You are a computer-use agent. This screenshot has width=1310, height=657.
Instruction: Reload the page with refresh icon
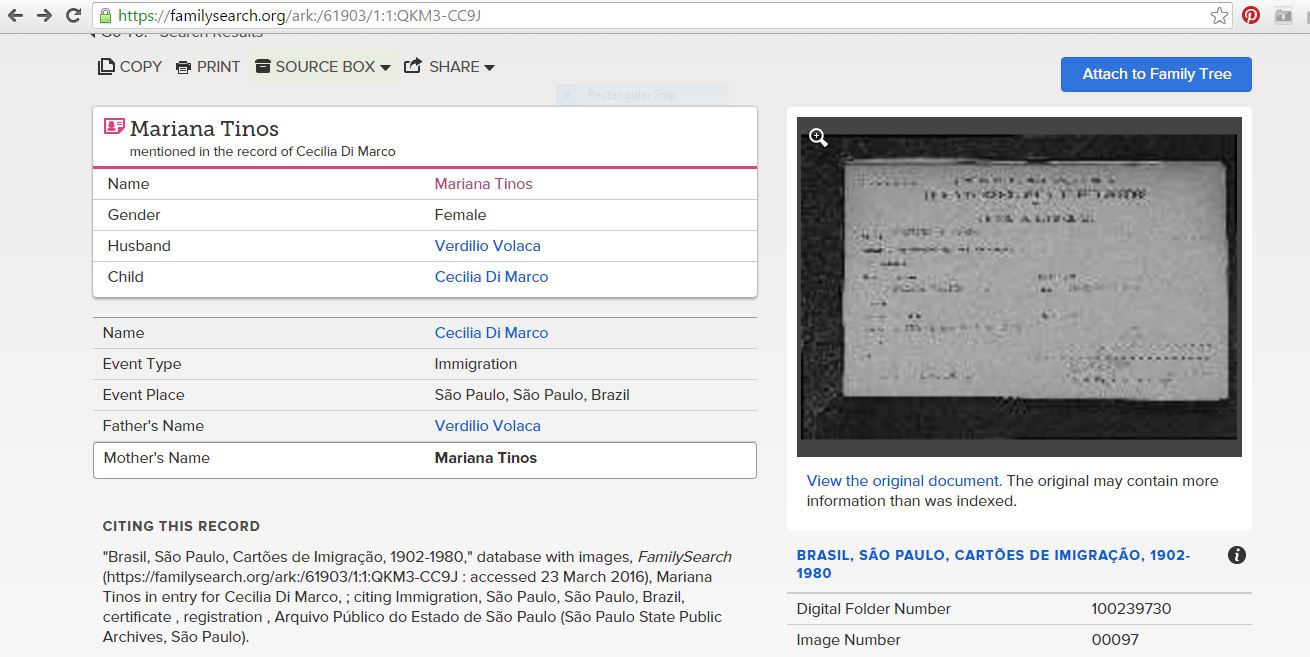[x=73, y=16]
